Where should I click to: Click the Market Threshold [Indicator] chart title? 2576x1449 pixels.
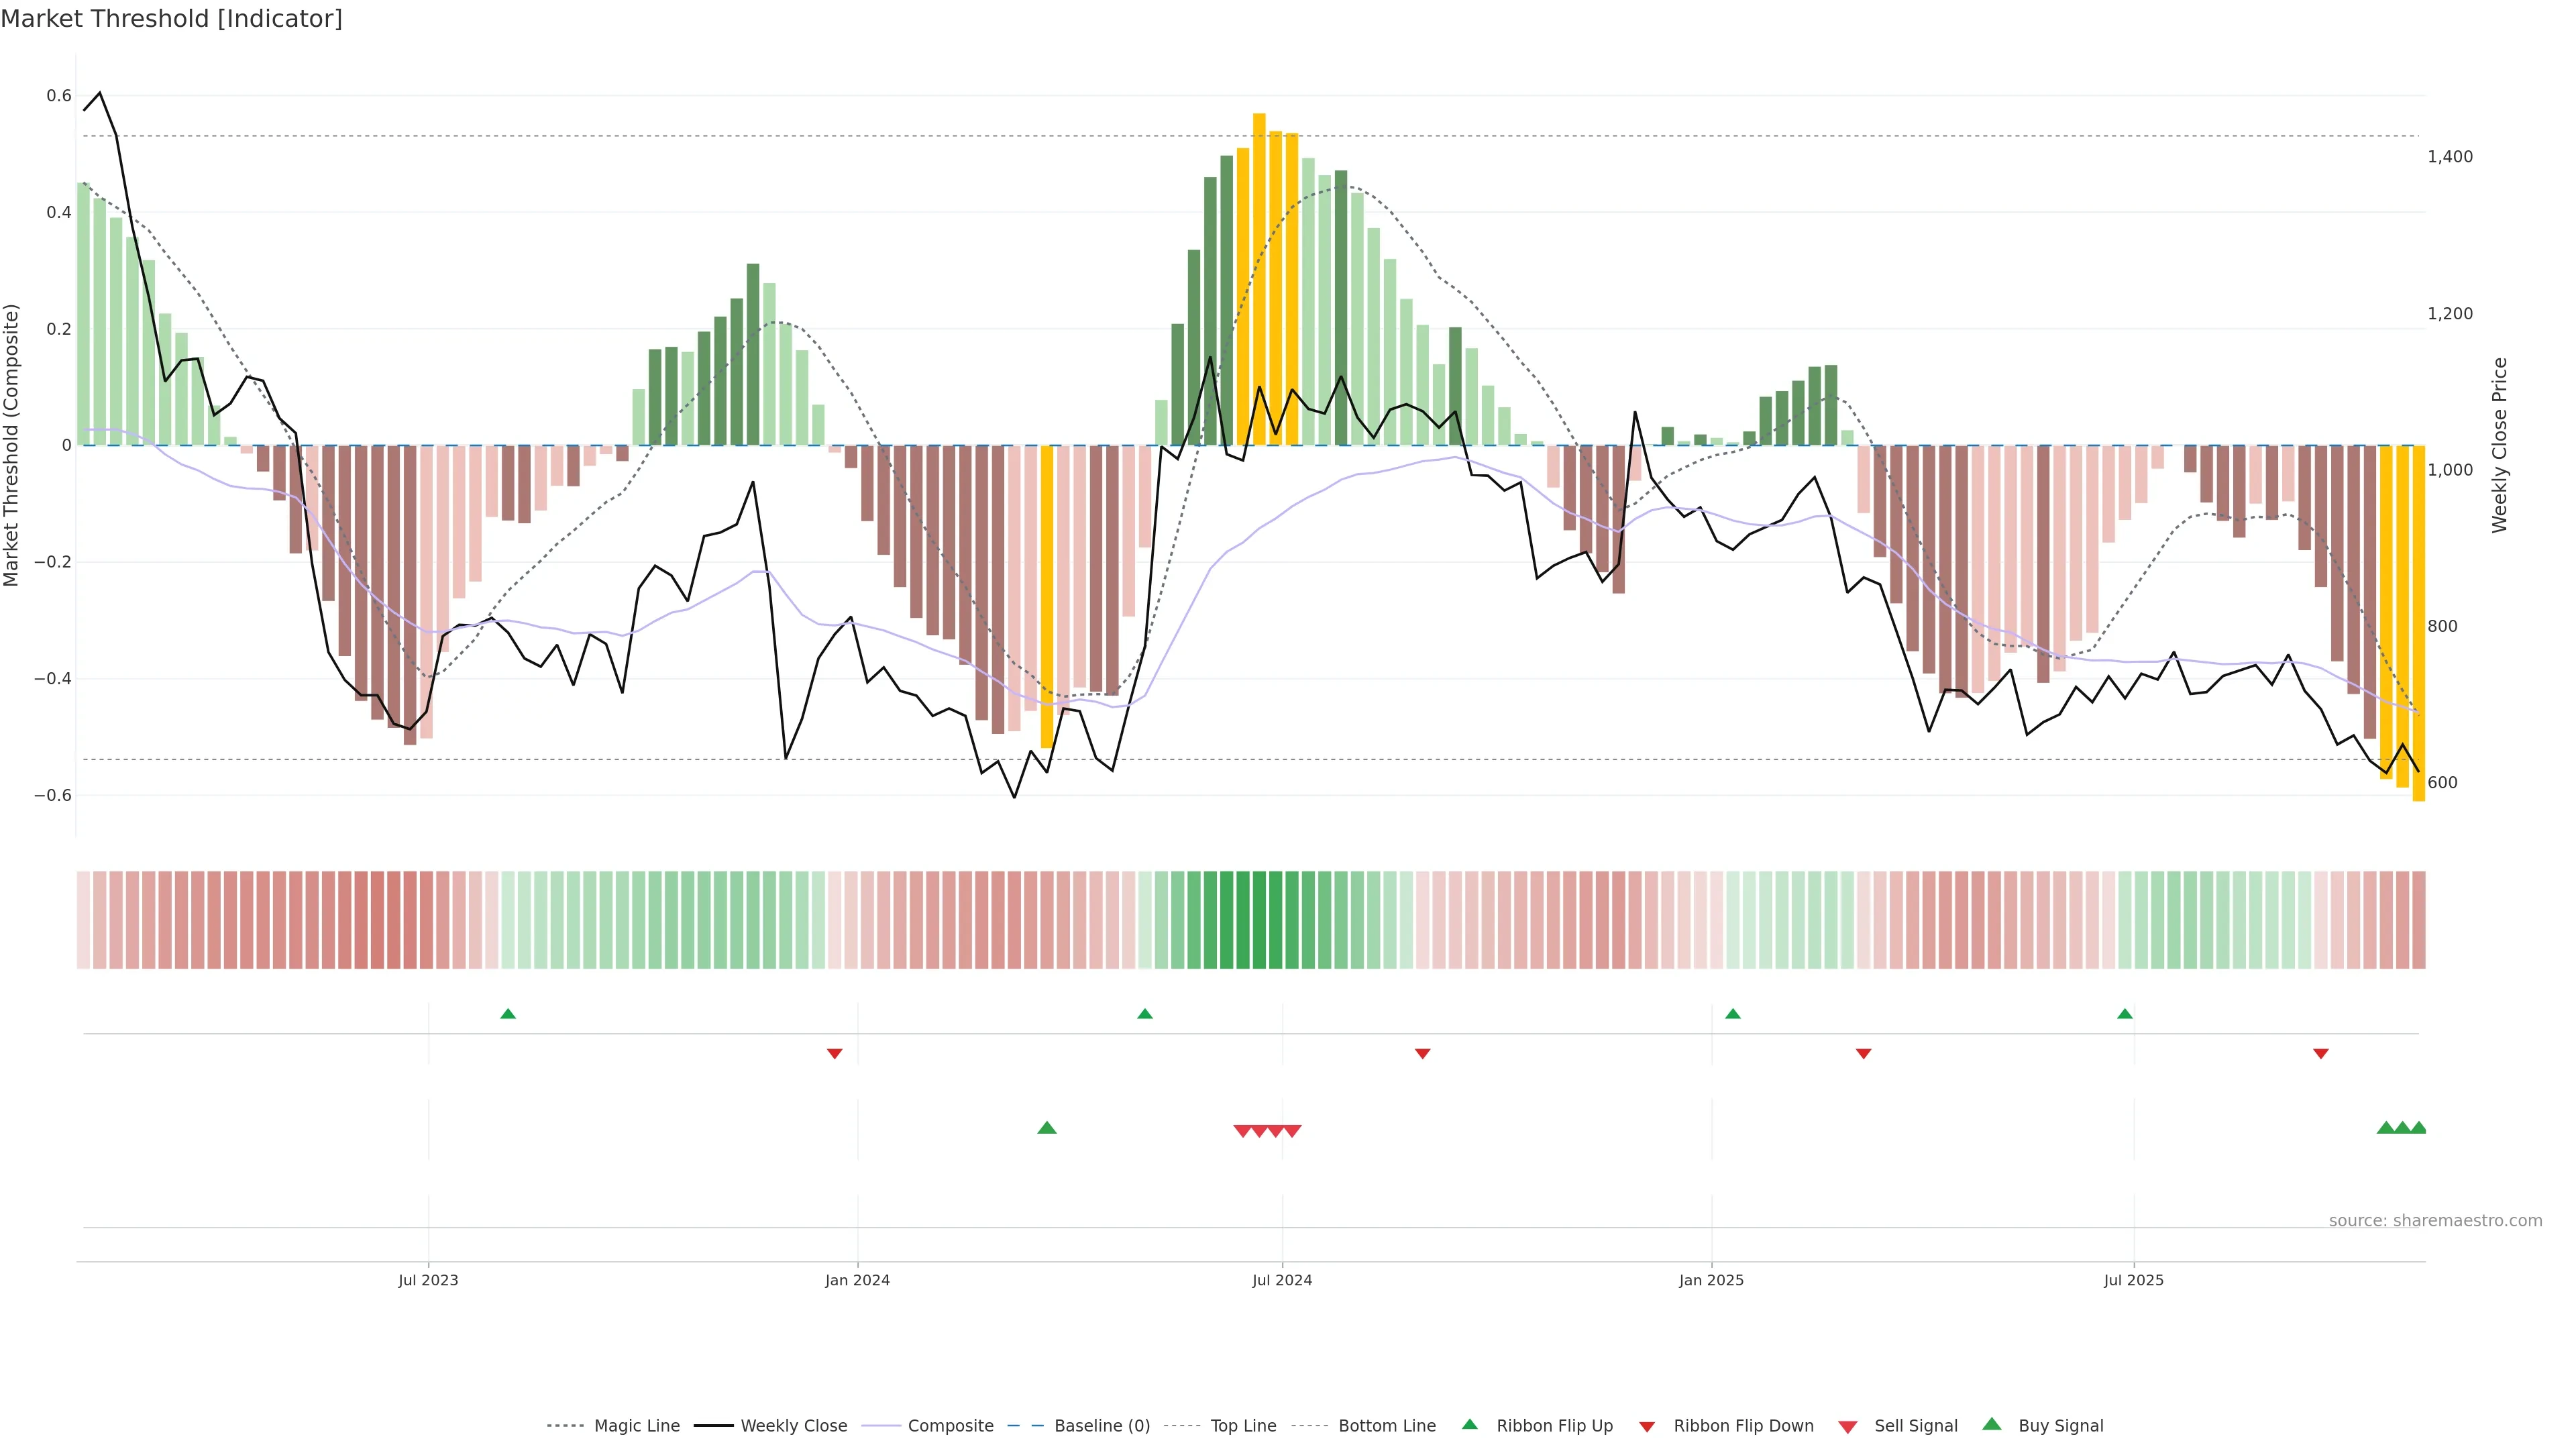point(172,19)
